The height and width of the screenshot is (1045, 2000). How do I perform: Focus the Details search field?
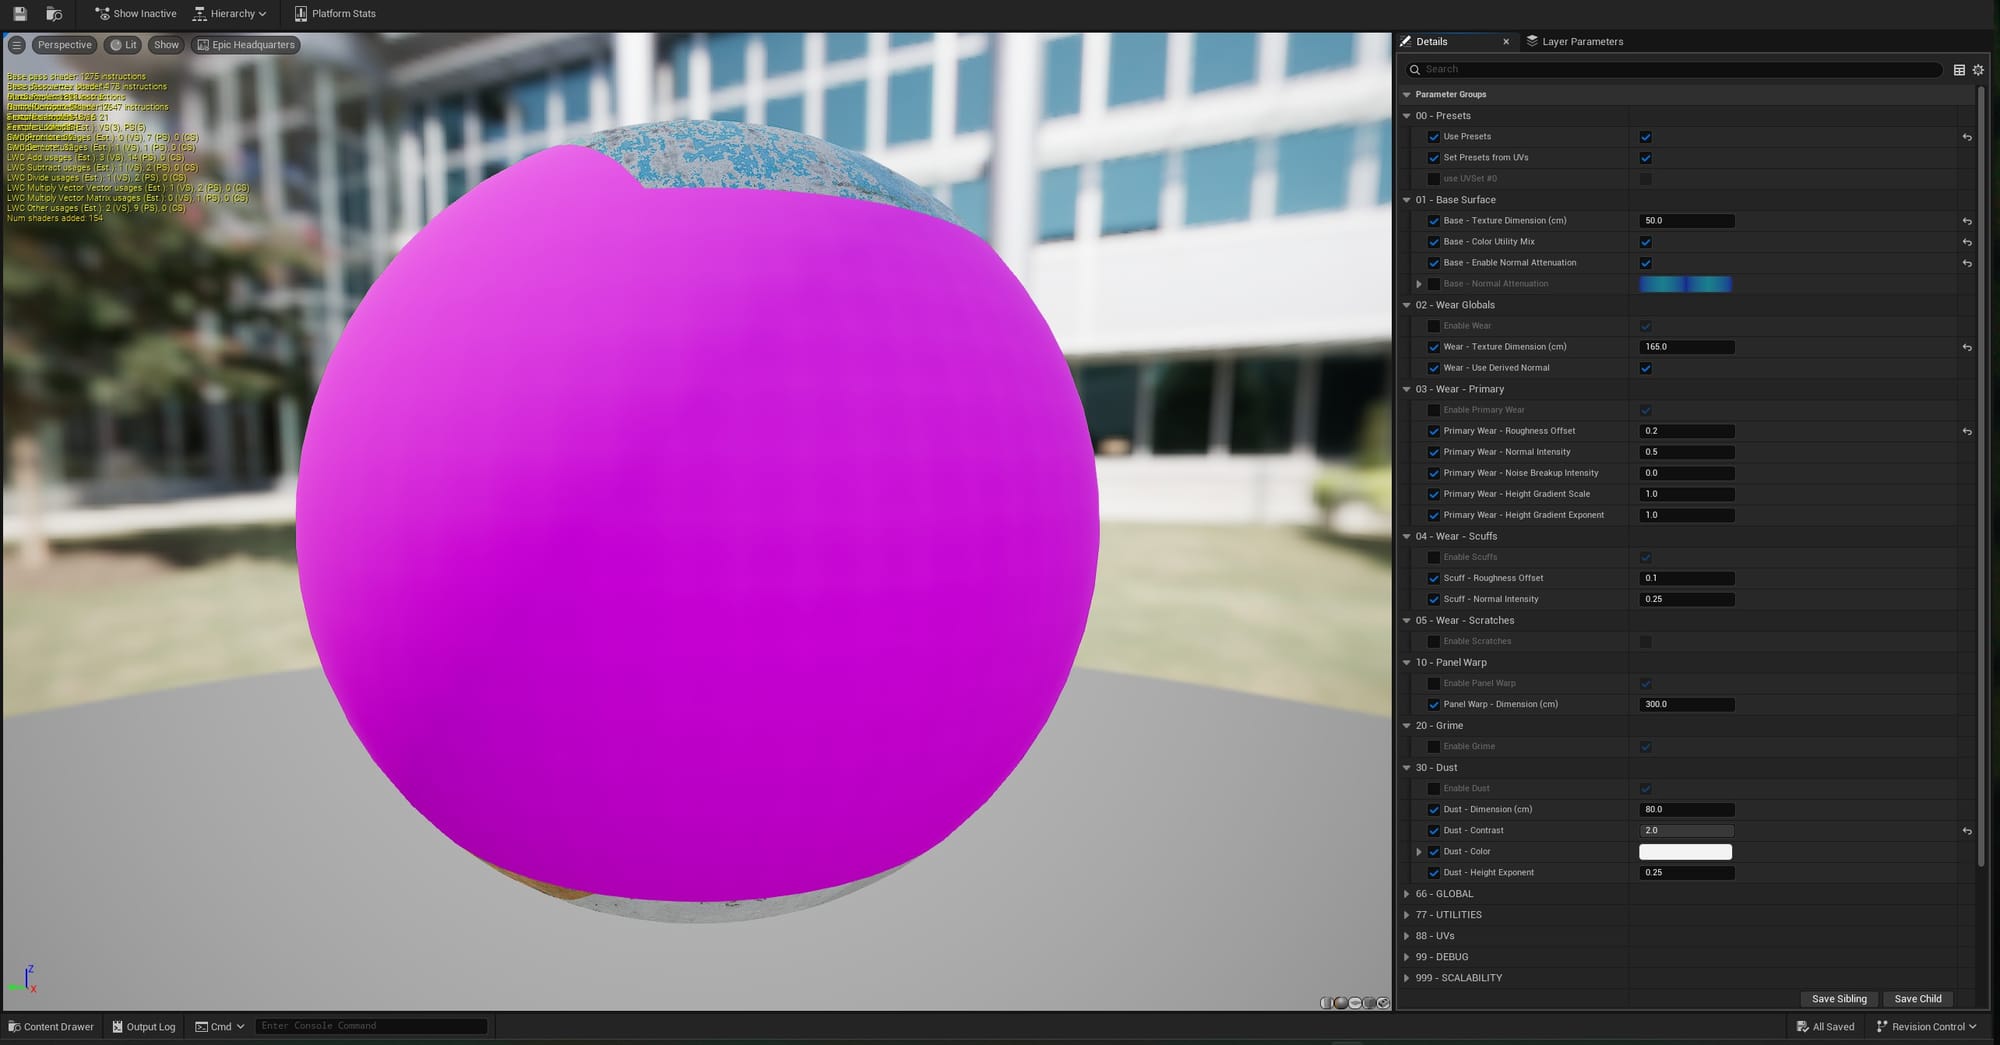pos(1674,70)
